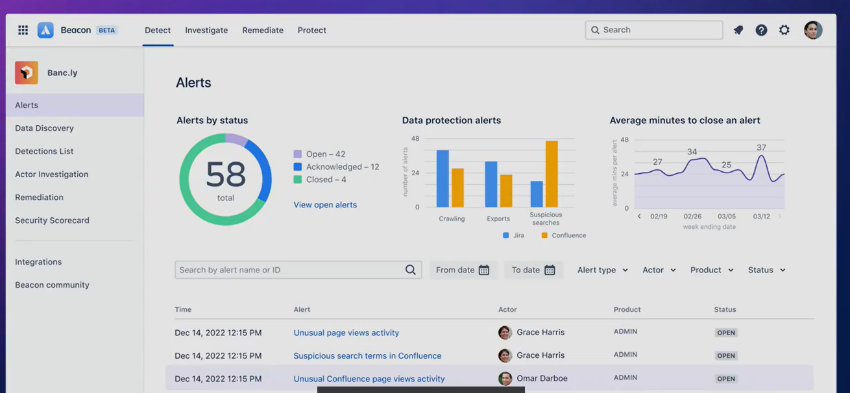Viewport: 850px width, 393px height.
Task: Open Beacon community in sidebar
Action: (x=52, y=285)
